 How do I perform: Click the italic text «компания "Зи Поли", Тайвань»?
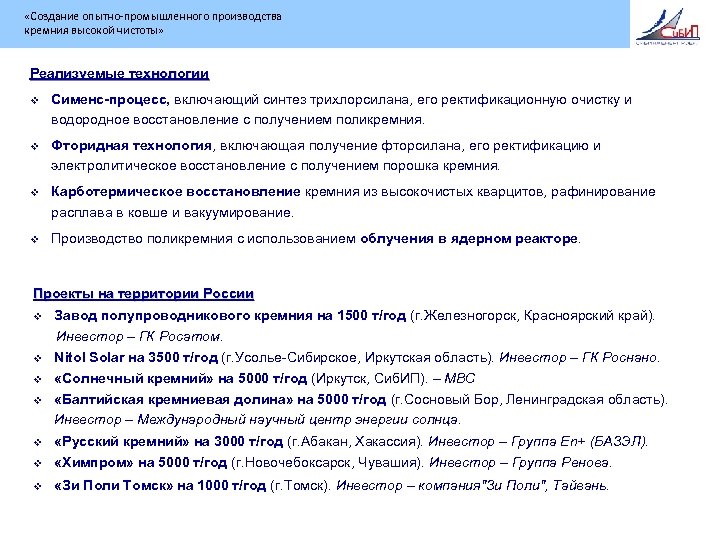tap(512, 485)
